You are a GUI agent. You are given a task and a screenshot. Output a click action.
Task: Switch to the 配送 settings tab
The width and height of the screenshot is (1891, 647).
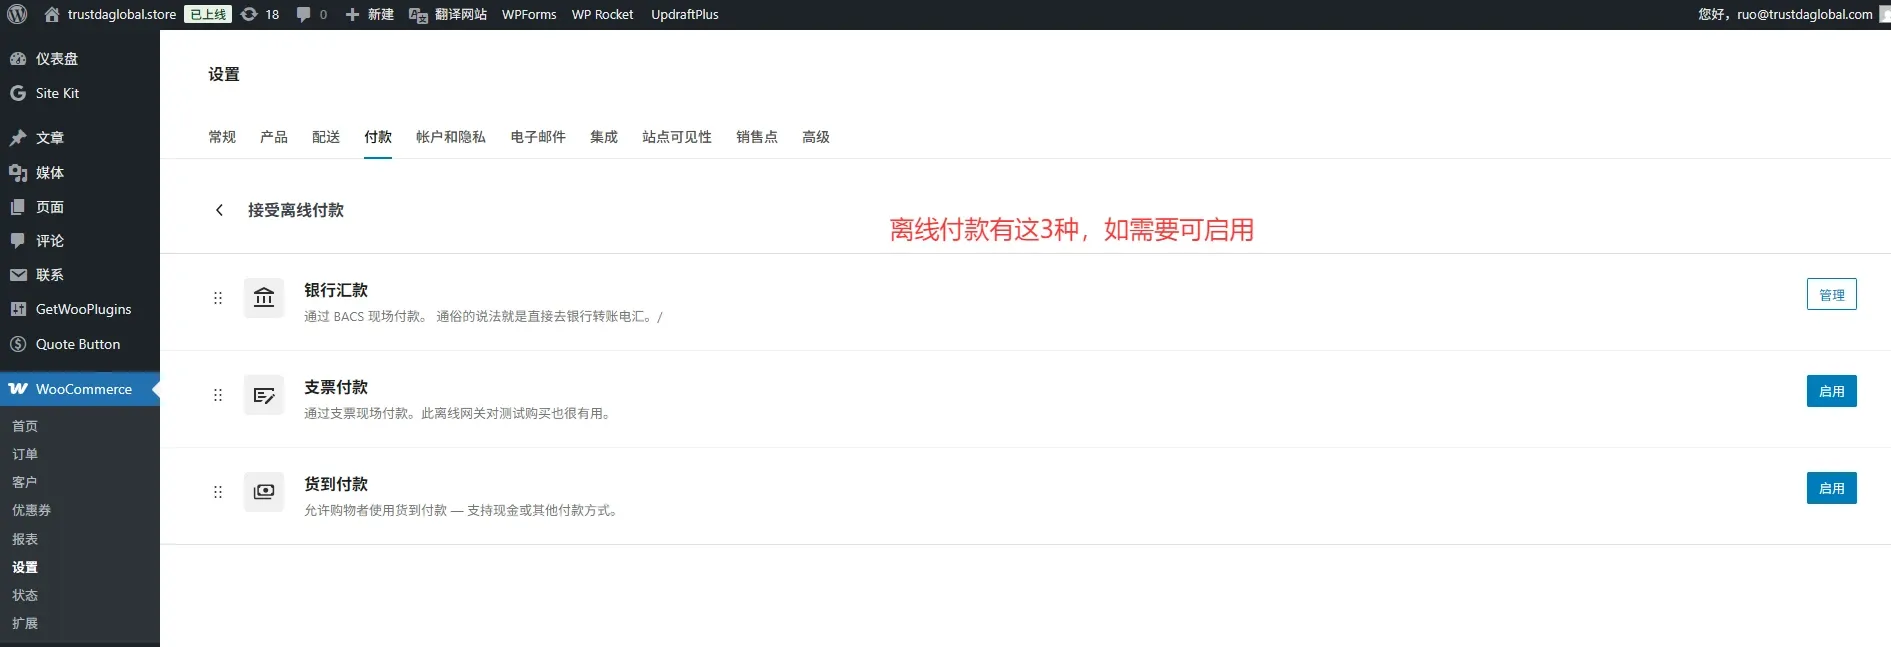coord(326,137)
